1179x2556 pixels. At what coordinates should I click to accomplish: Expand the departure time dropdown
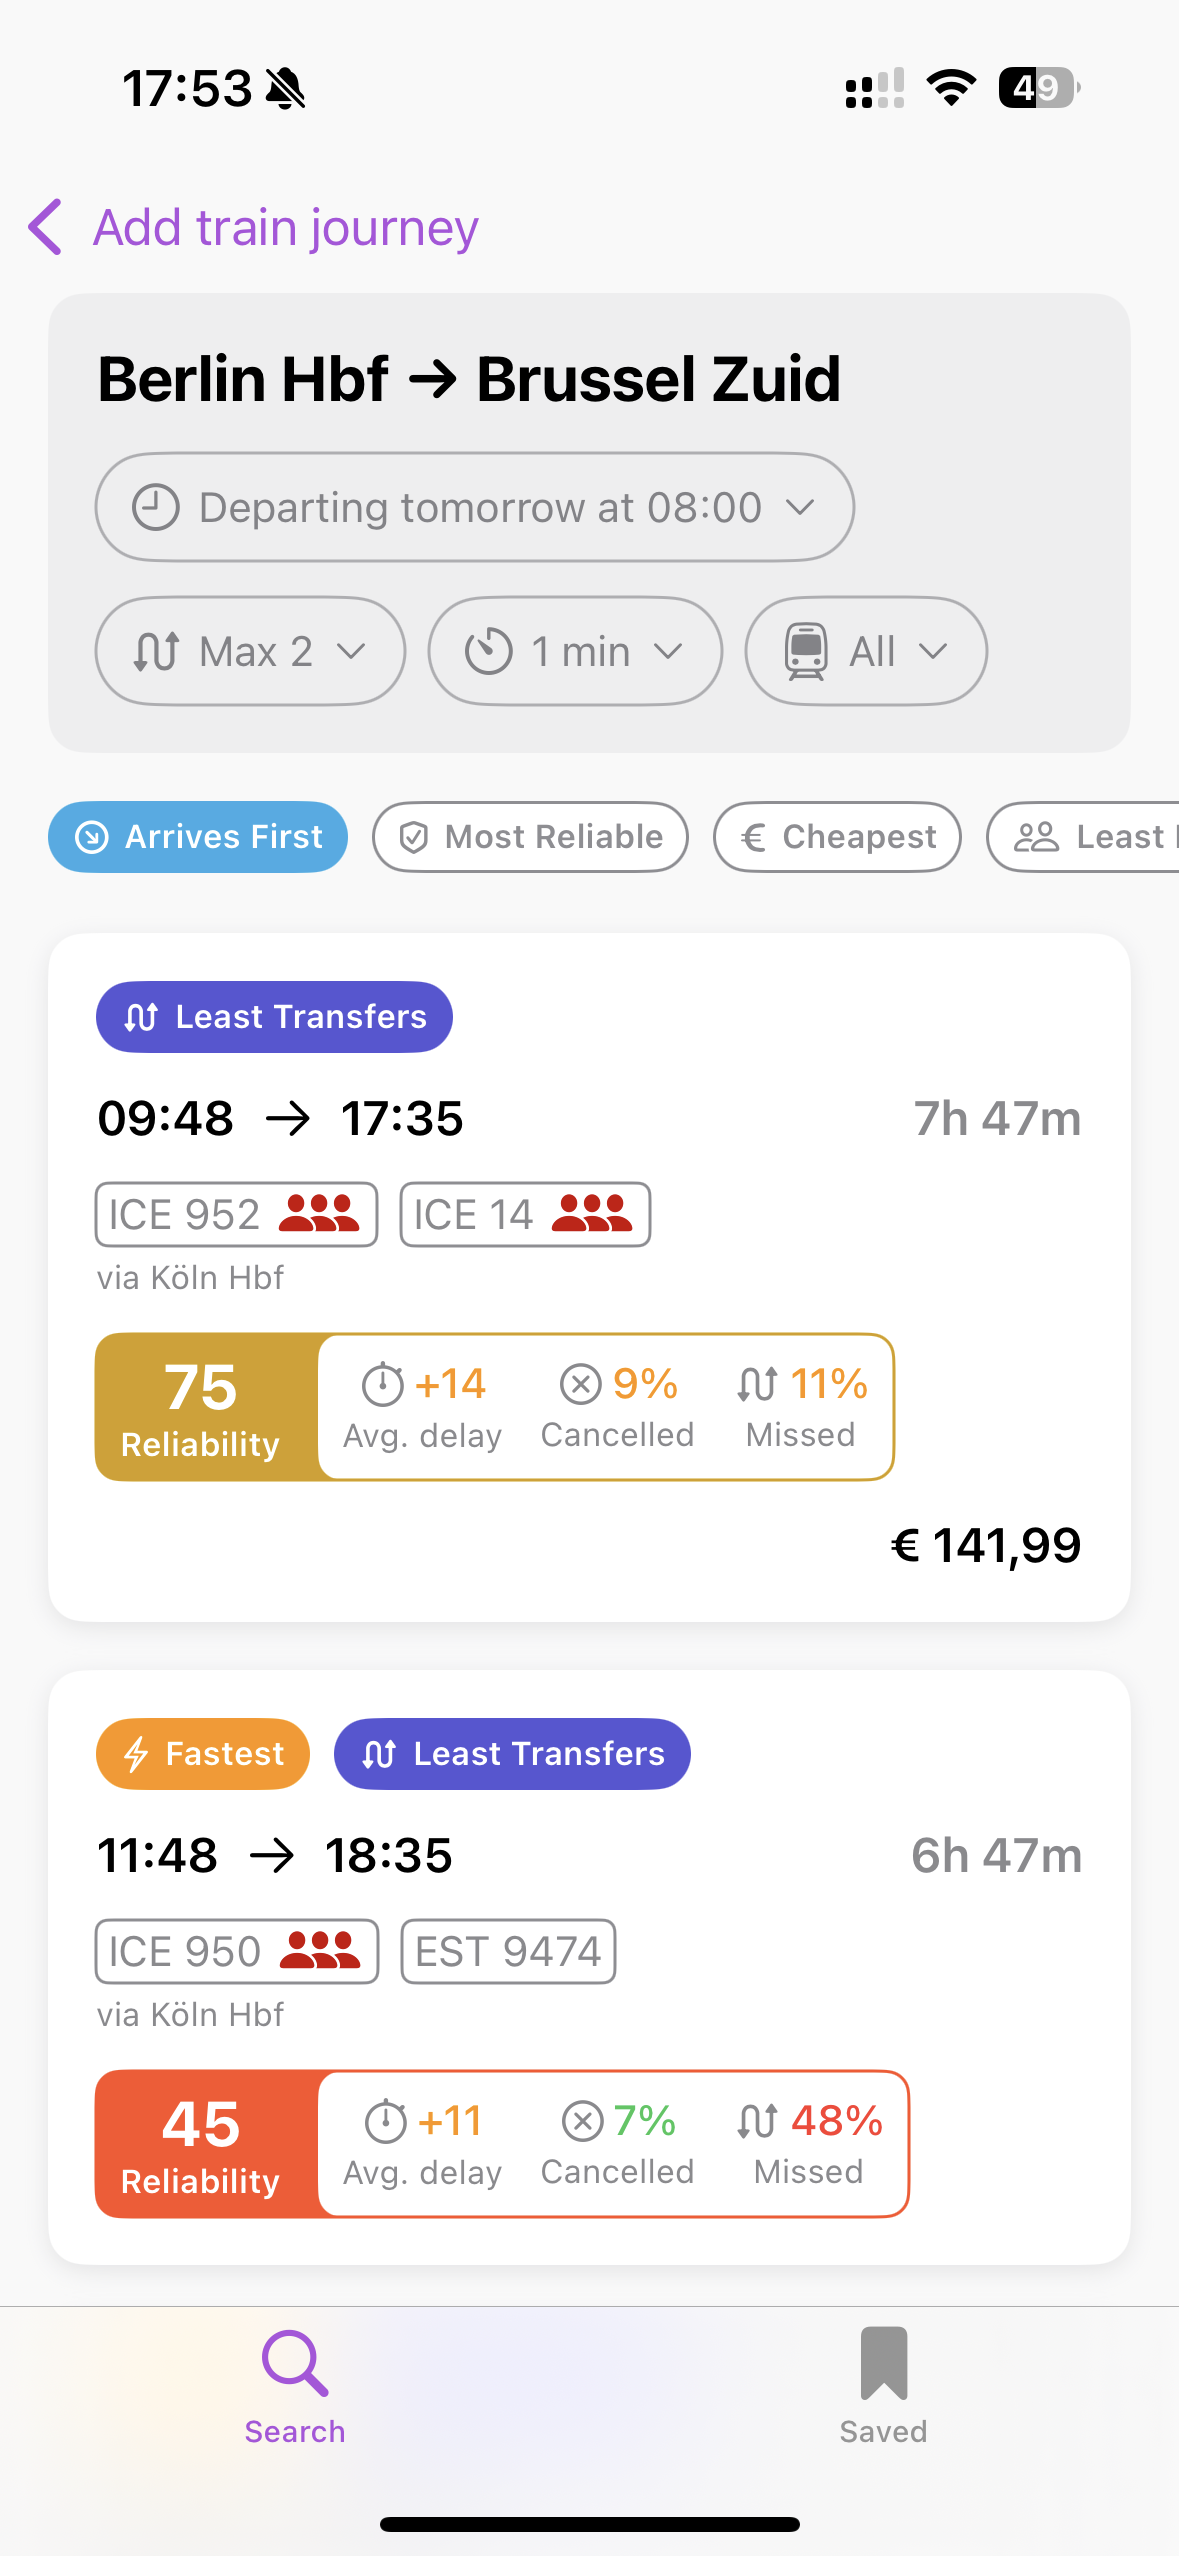tap(475, 507)
